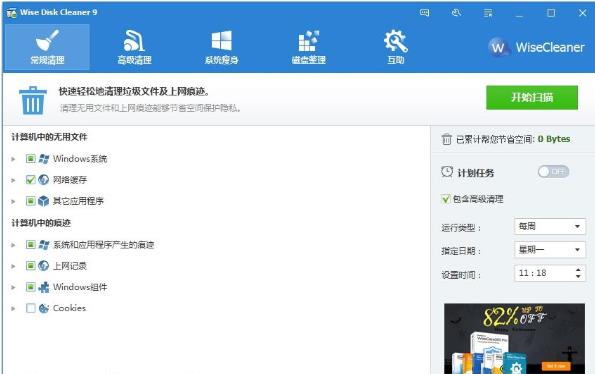Click the feedback message icon in title bar
This screenshot has height=374, width=595.
(425, 13)
